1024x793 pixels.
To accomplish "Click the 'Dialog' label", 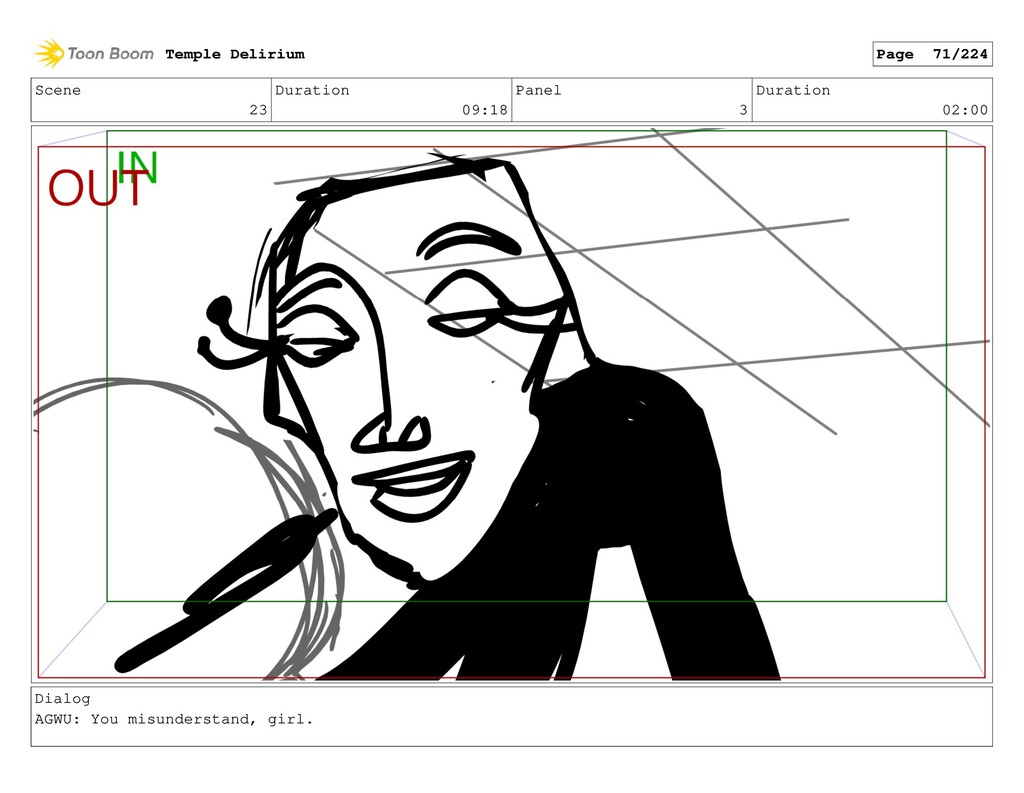I will [x=63, y=699].
